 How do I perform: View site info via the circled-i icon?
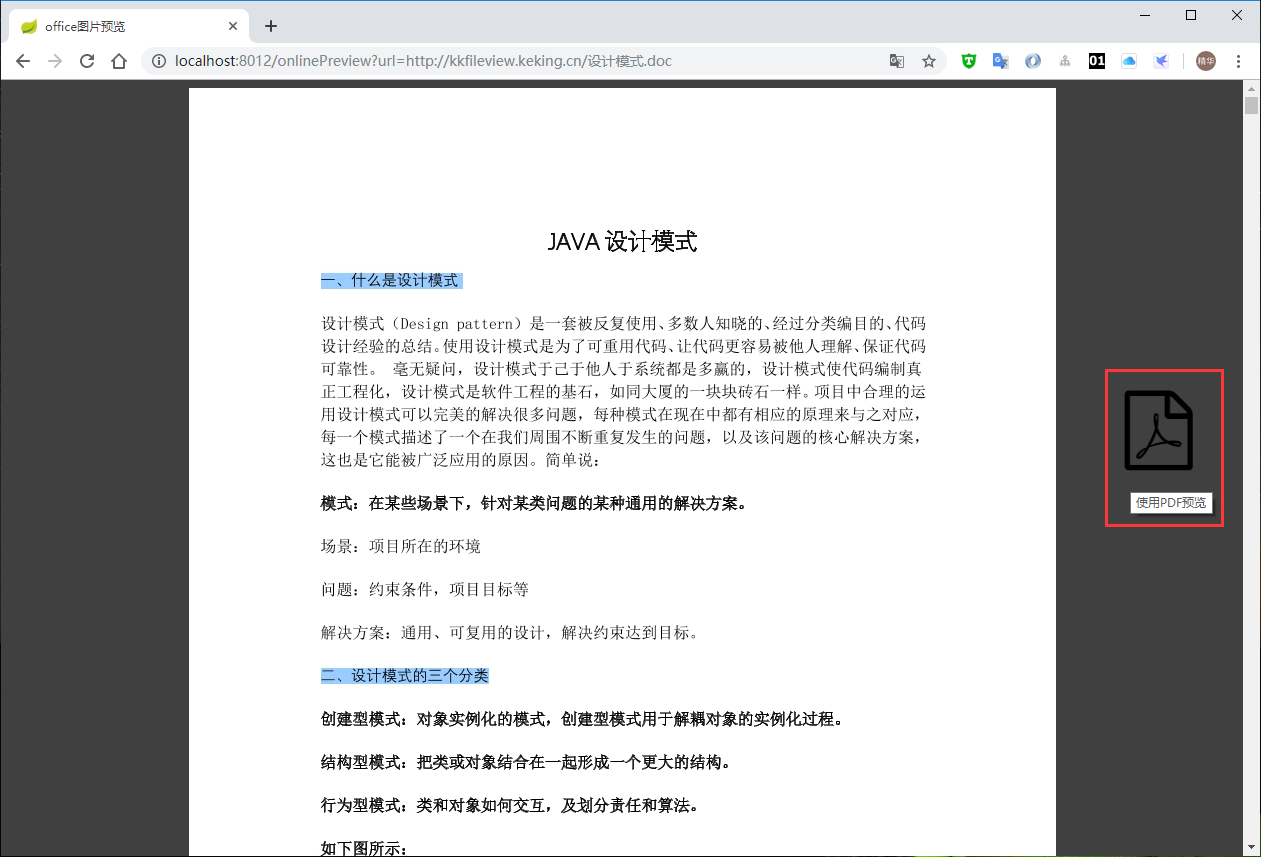[158, 61]
